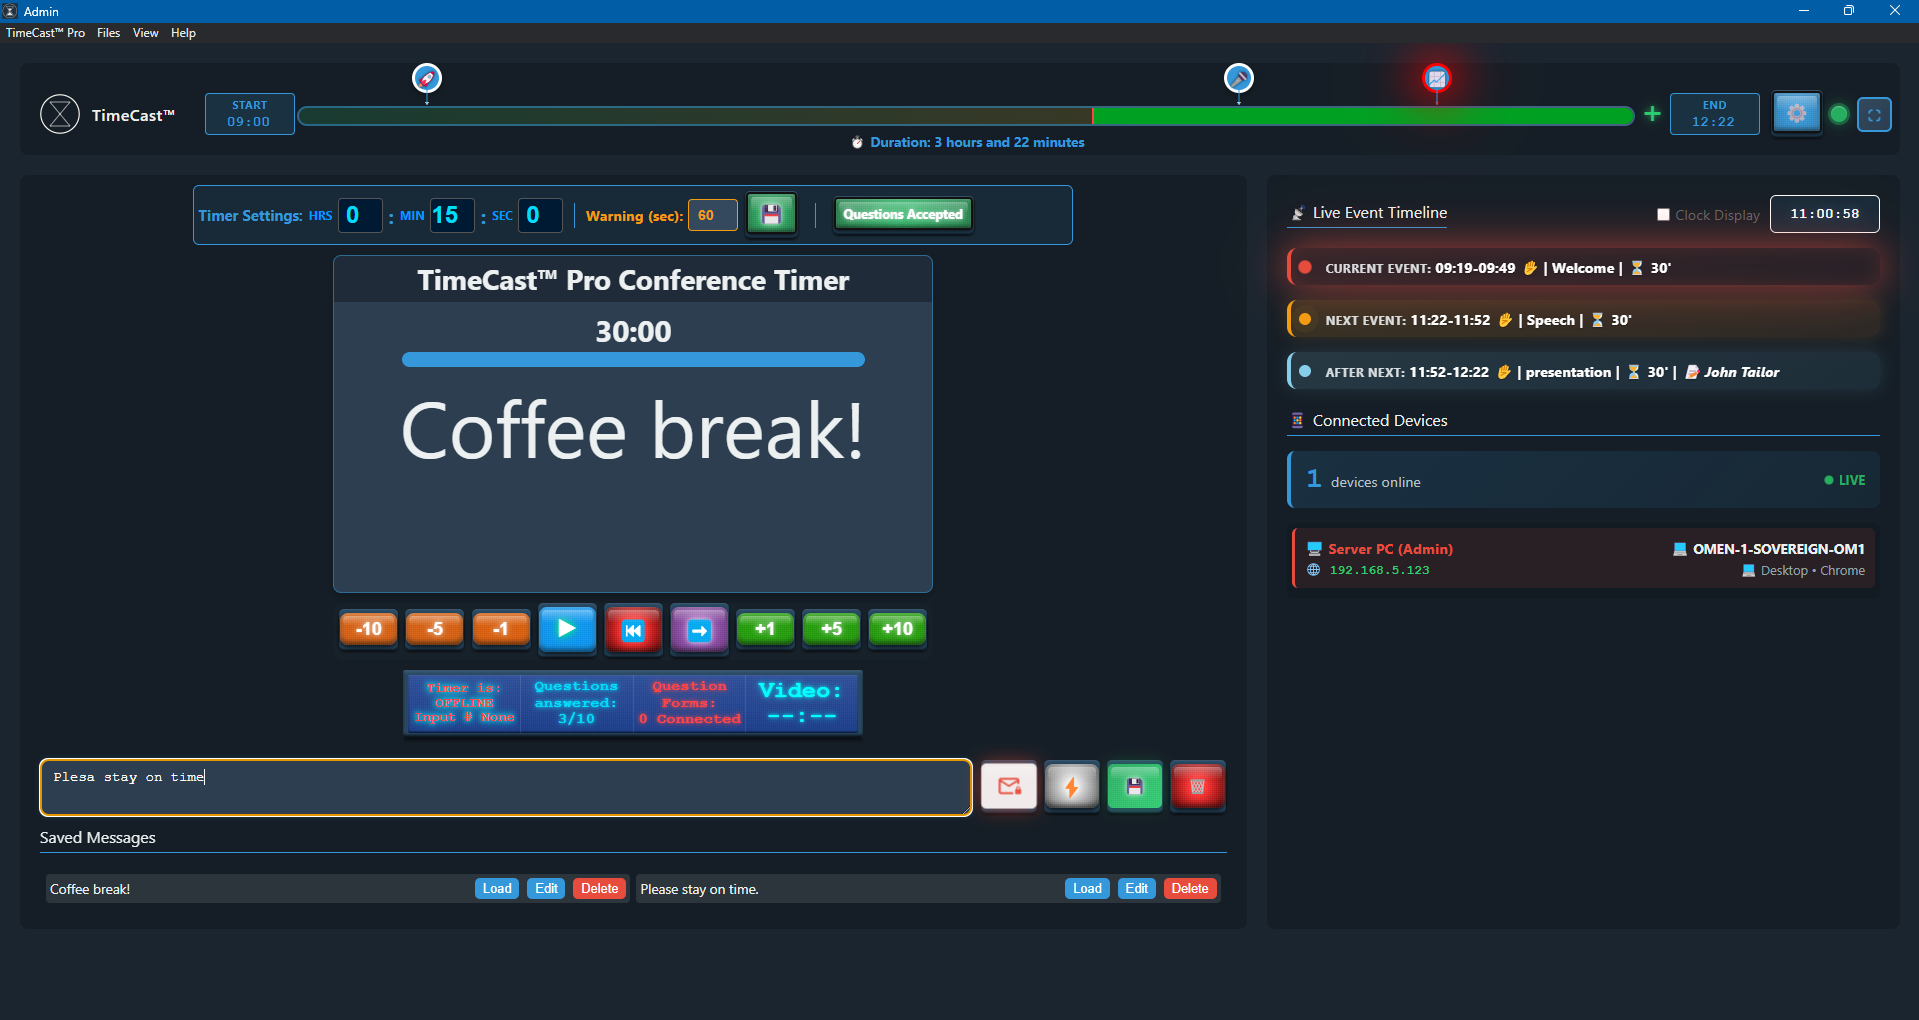Click the lightning flash message icon
Image resolution: width=1919 pixels, height=1020 pixels.
coord(1072,787)
